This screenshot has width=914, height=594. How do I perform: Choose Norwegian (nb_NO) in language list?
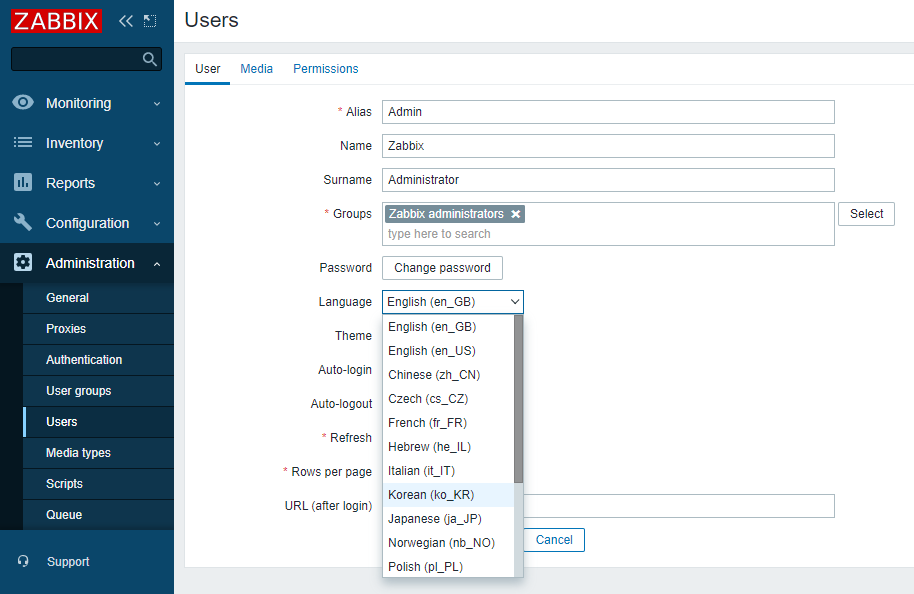click(448, 543)
